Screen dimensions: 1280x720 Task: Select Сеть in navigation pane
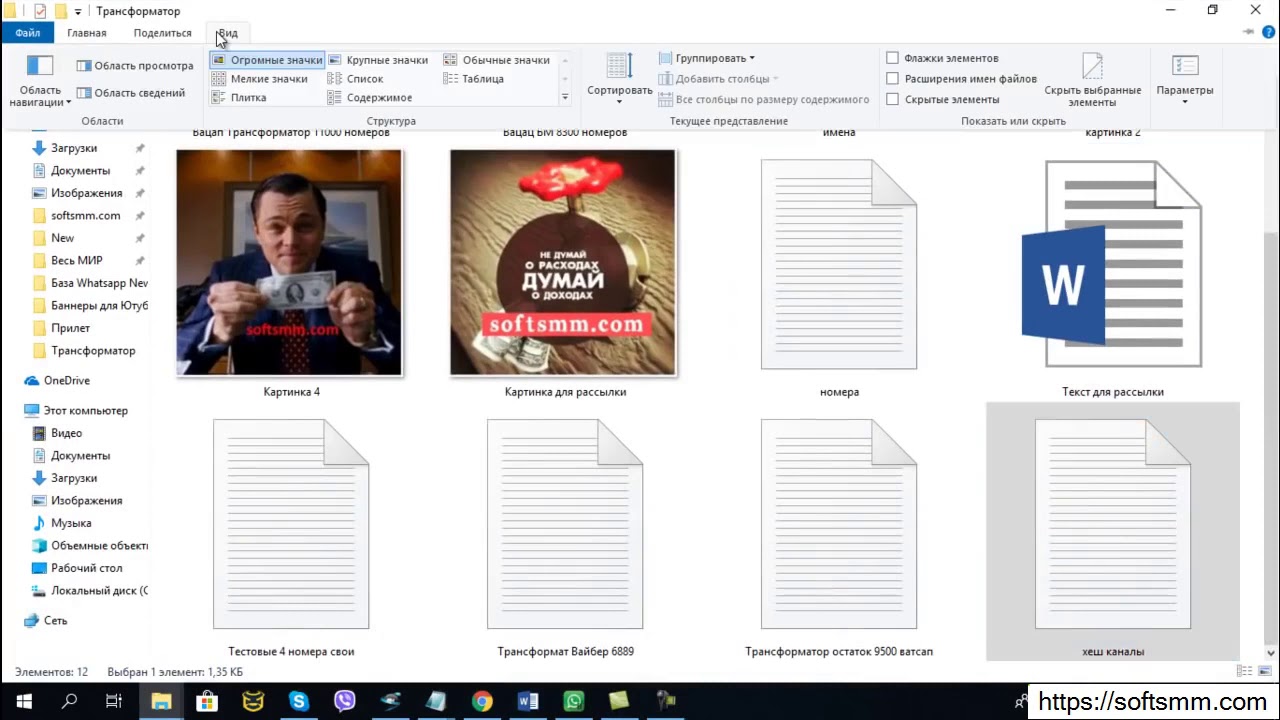point(55,621)
